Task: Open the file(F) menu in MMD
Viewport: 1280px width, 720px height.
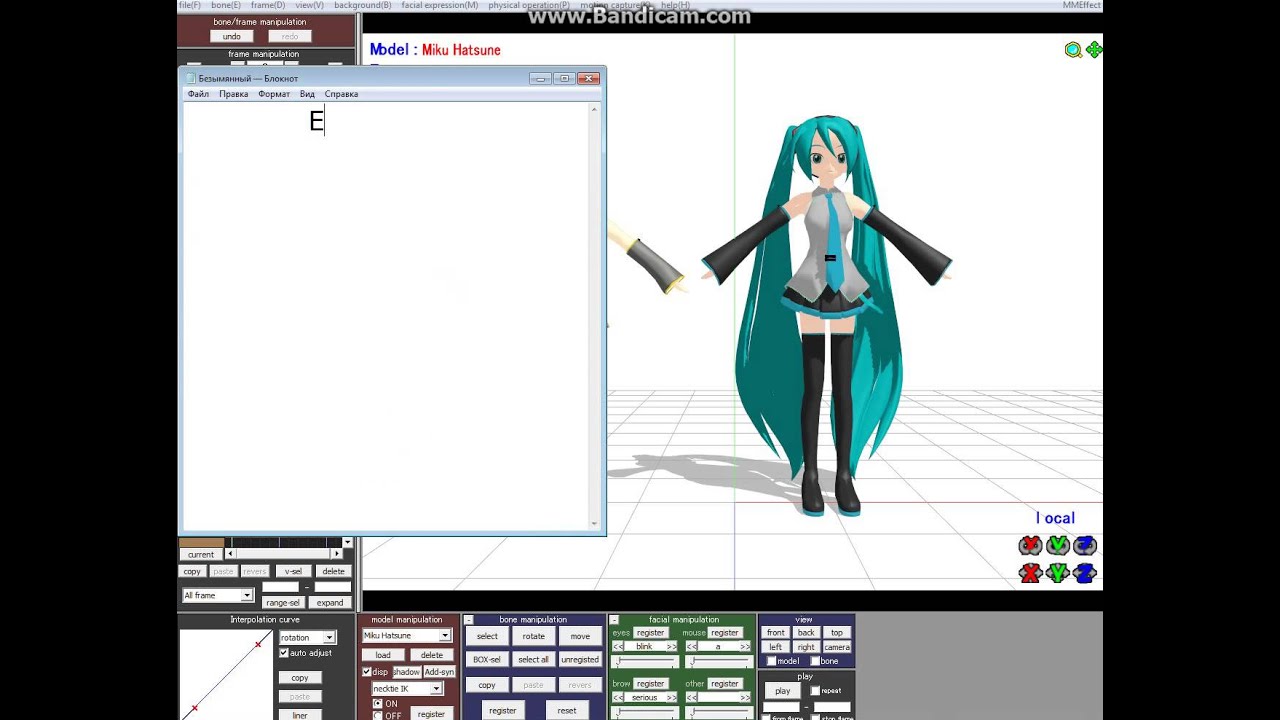Action: click(190, 5)
